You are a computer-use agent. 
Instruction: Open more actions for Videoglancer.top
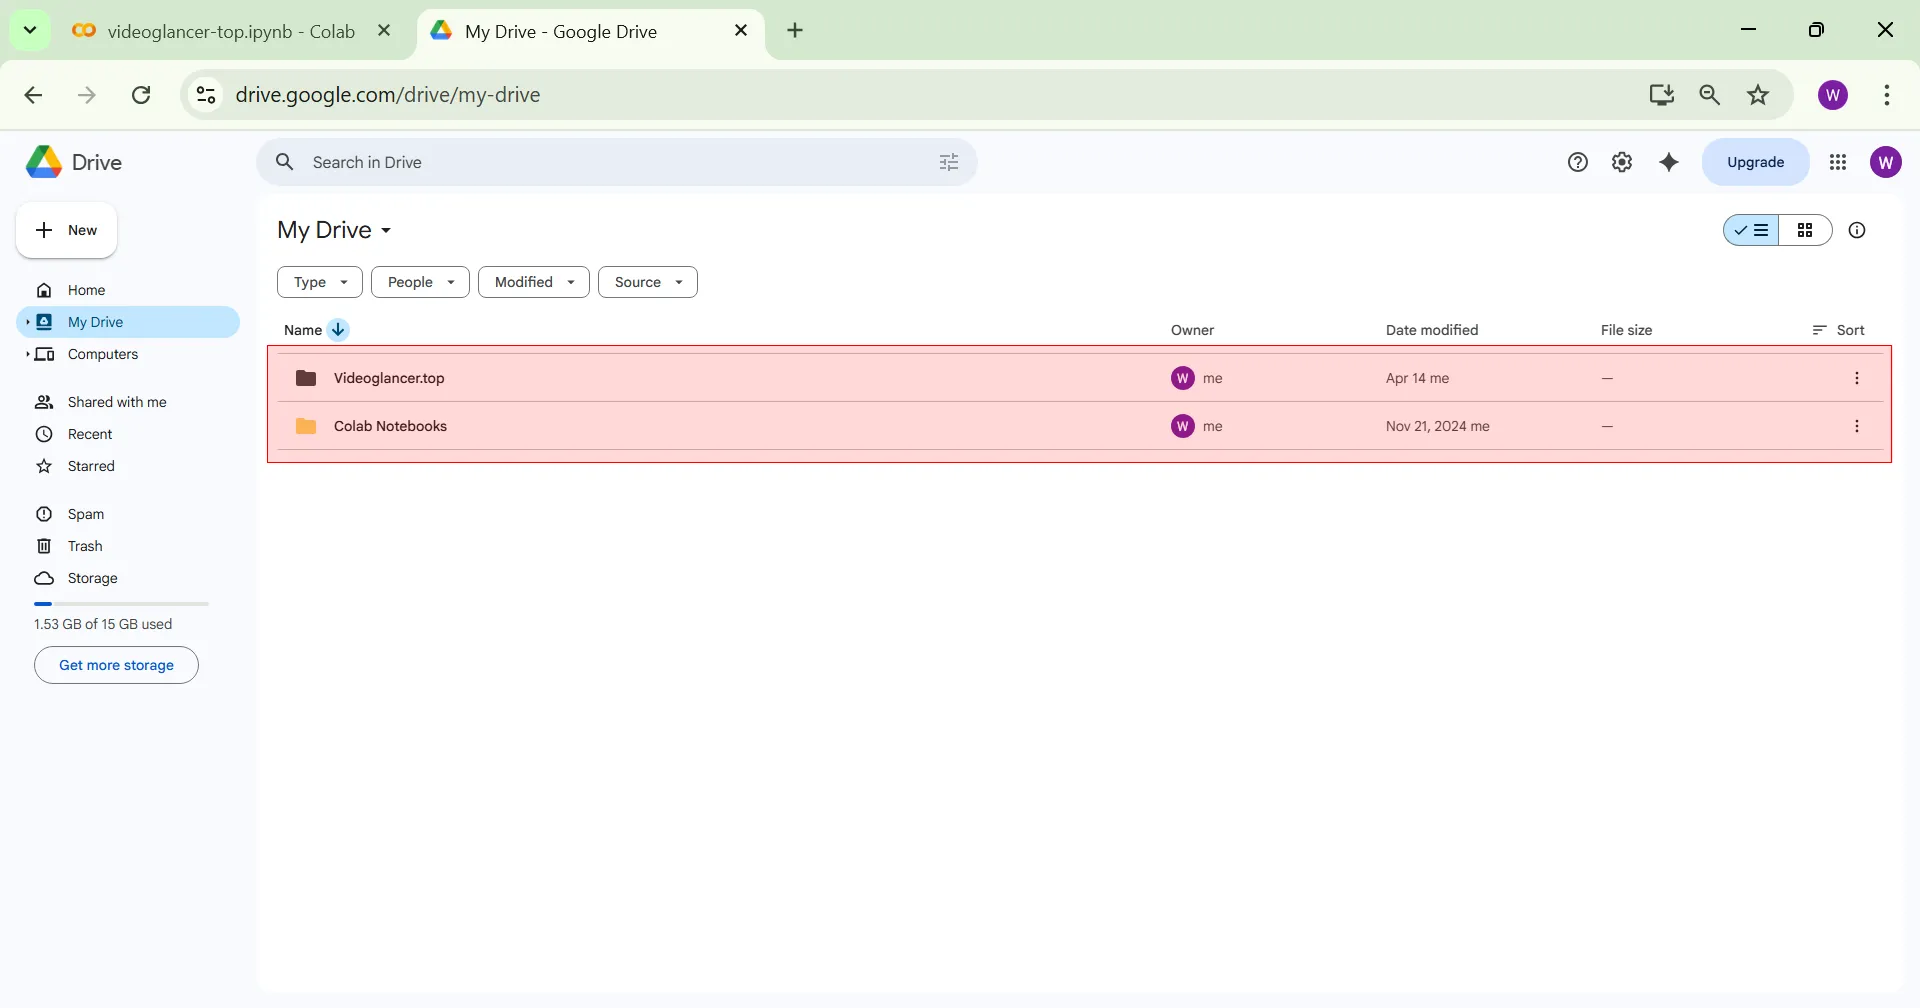tap(1857, 378)
